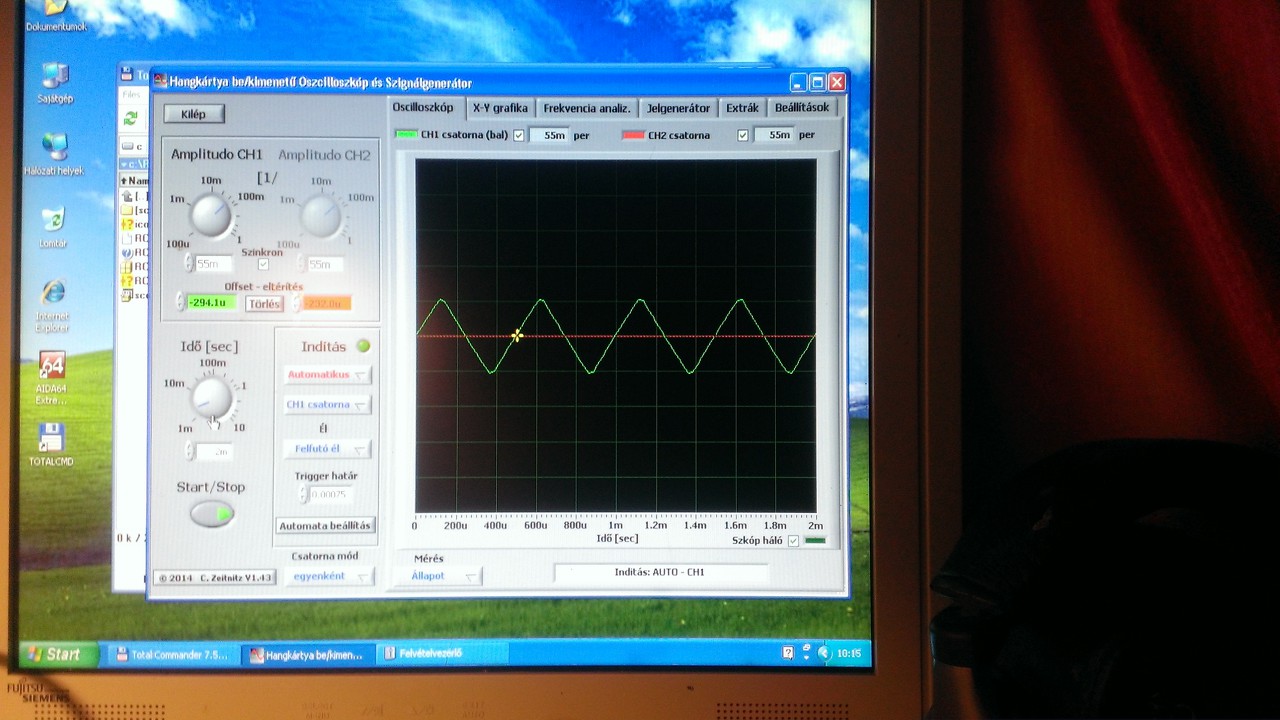Click the CH1 offset value field -294.1u
Viewport: 1280px width, 720px height.
pyautogui.click(x=212, y=302)
